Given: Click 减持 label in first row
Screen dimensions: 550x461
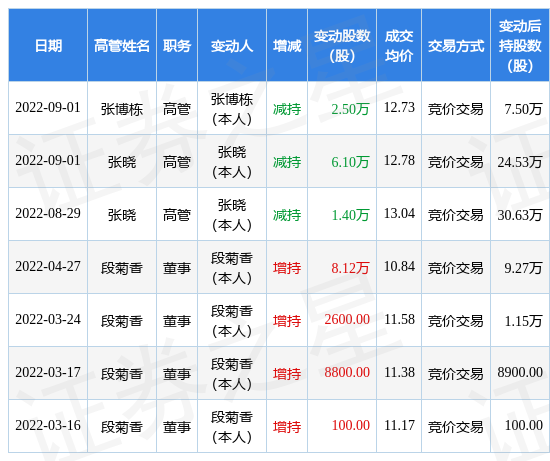Looking at the screenshot, I should coord(287,109).
